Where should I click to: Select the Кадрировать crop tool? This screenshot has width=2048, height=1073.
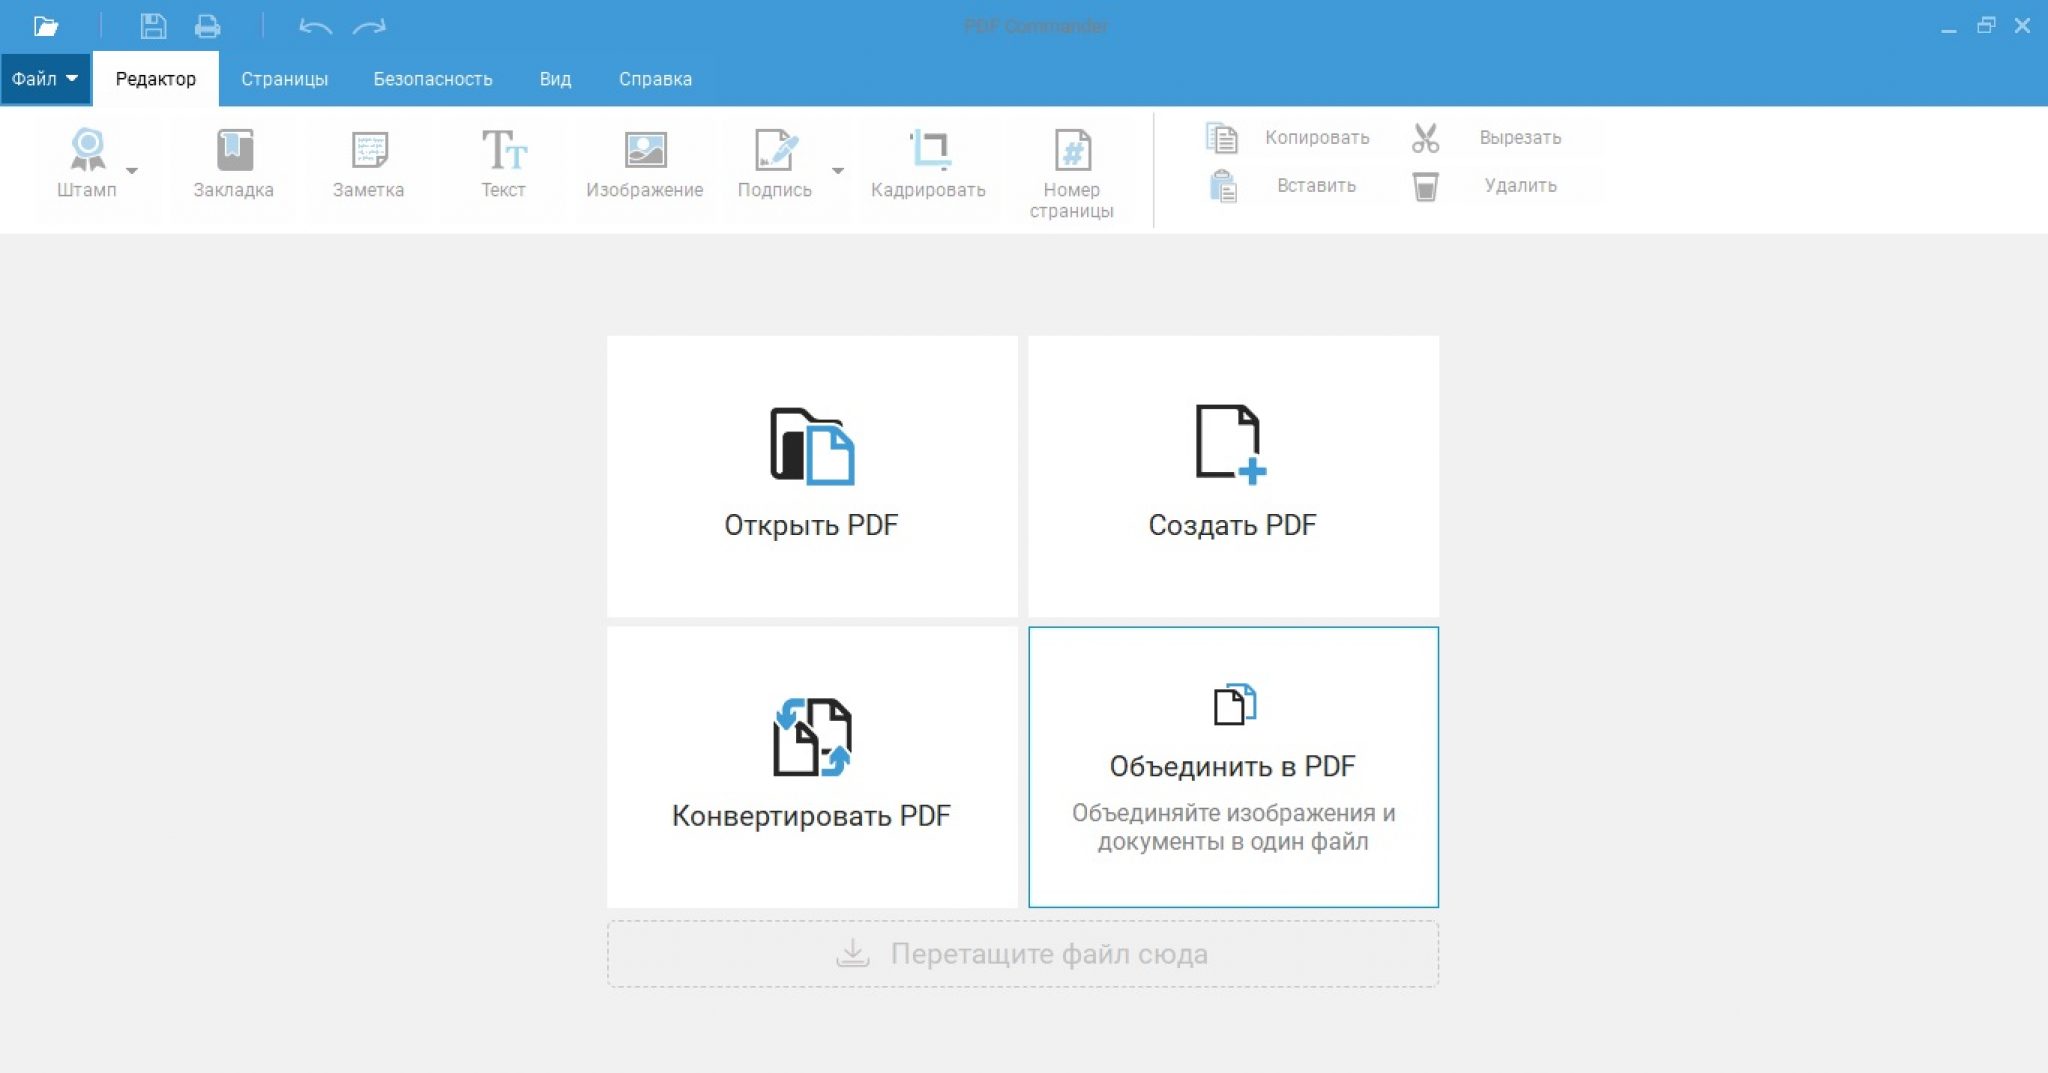(928, 164)
